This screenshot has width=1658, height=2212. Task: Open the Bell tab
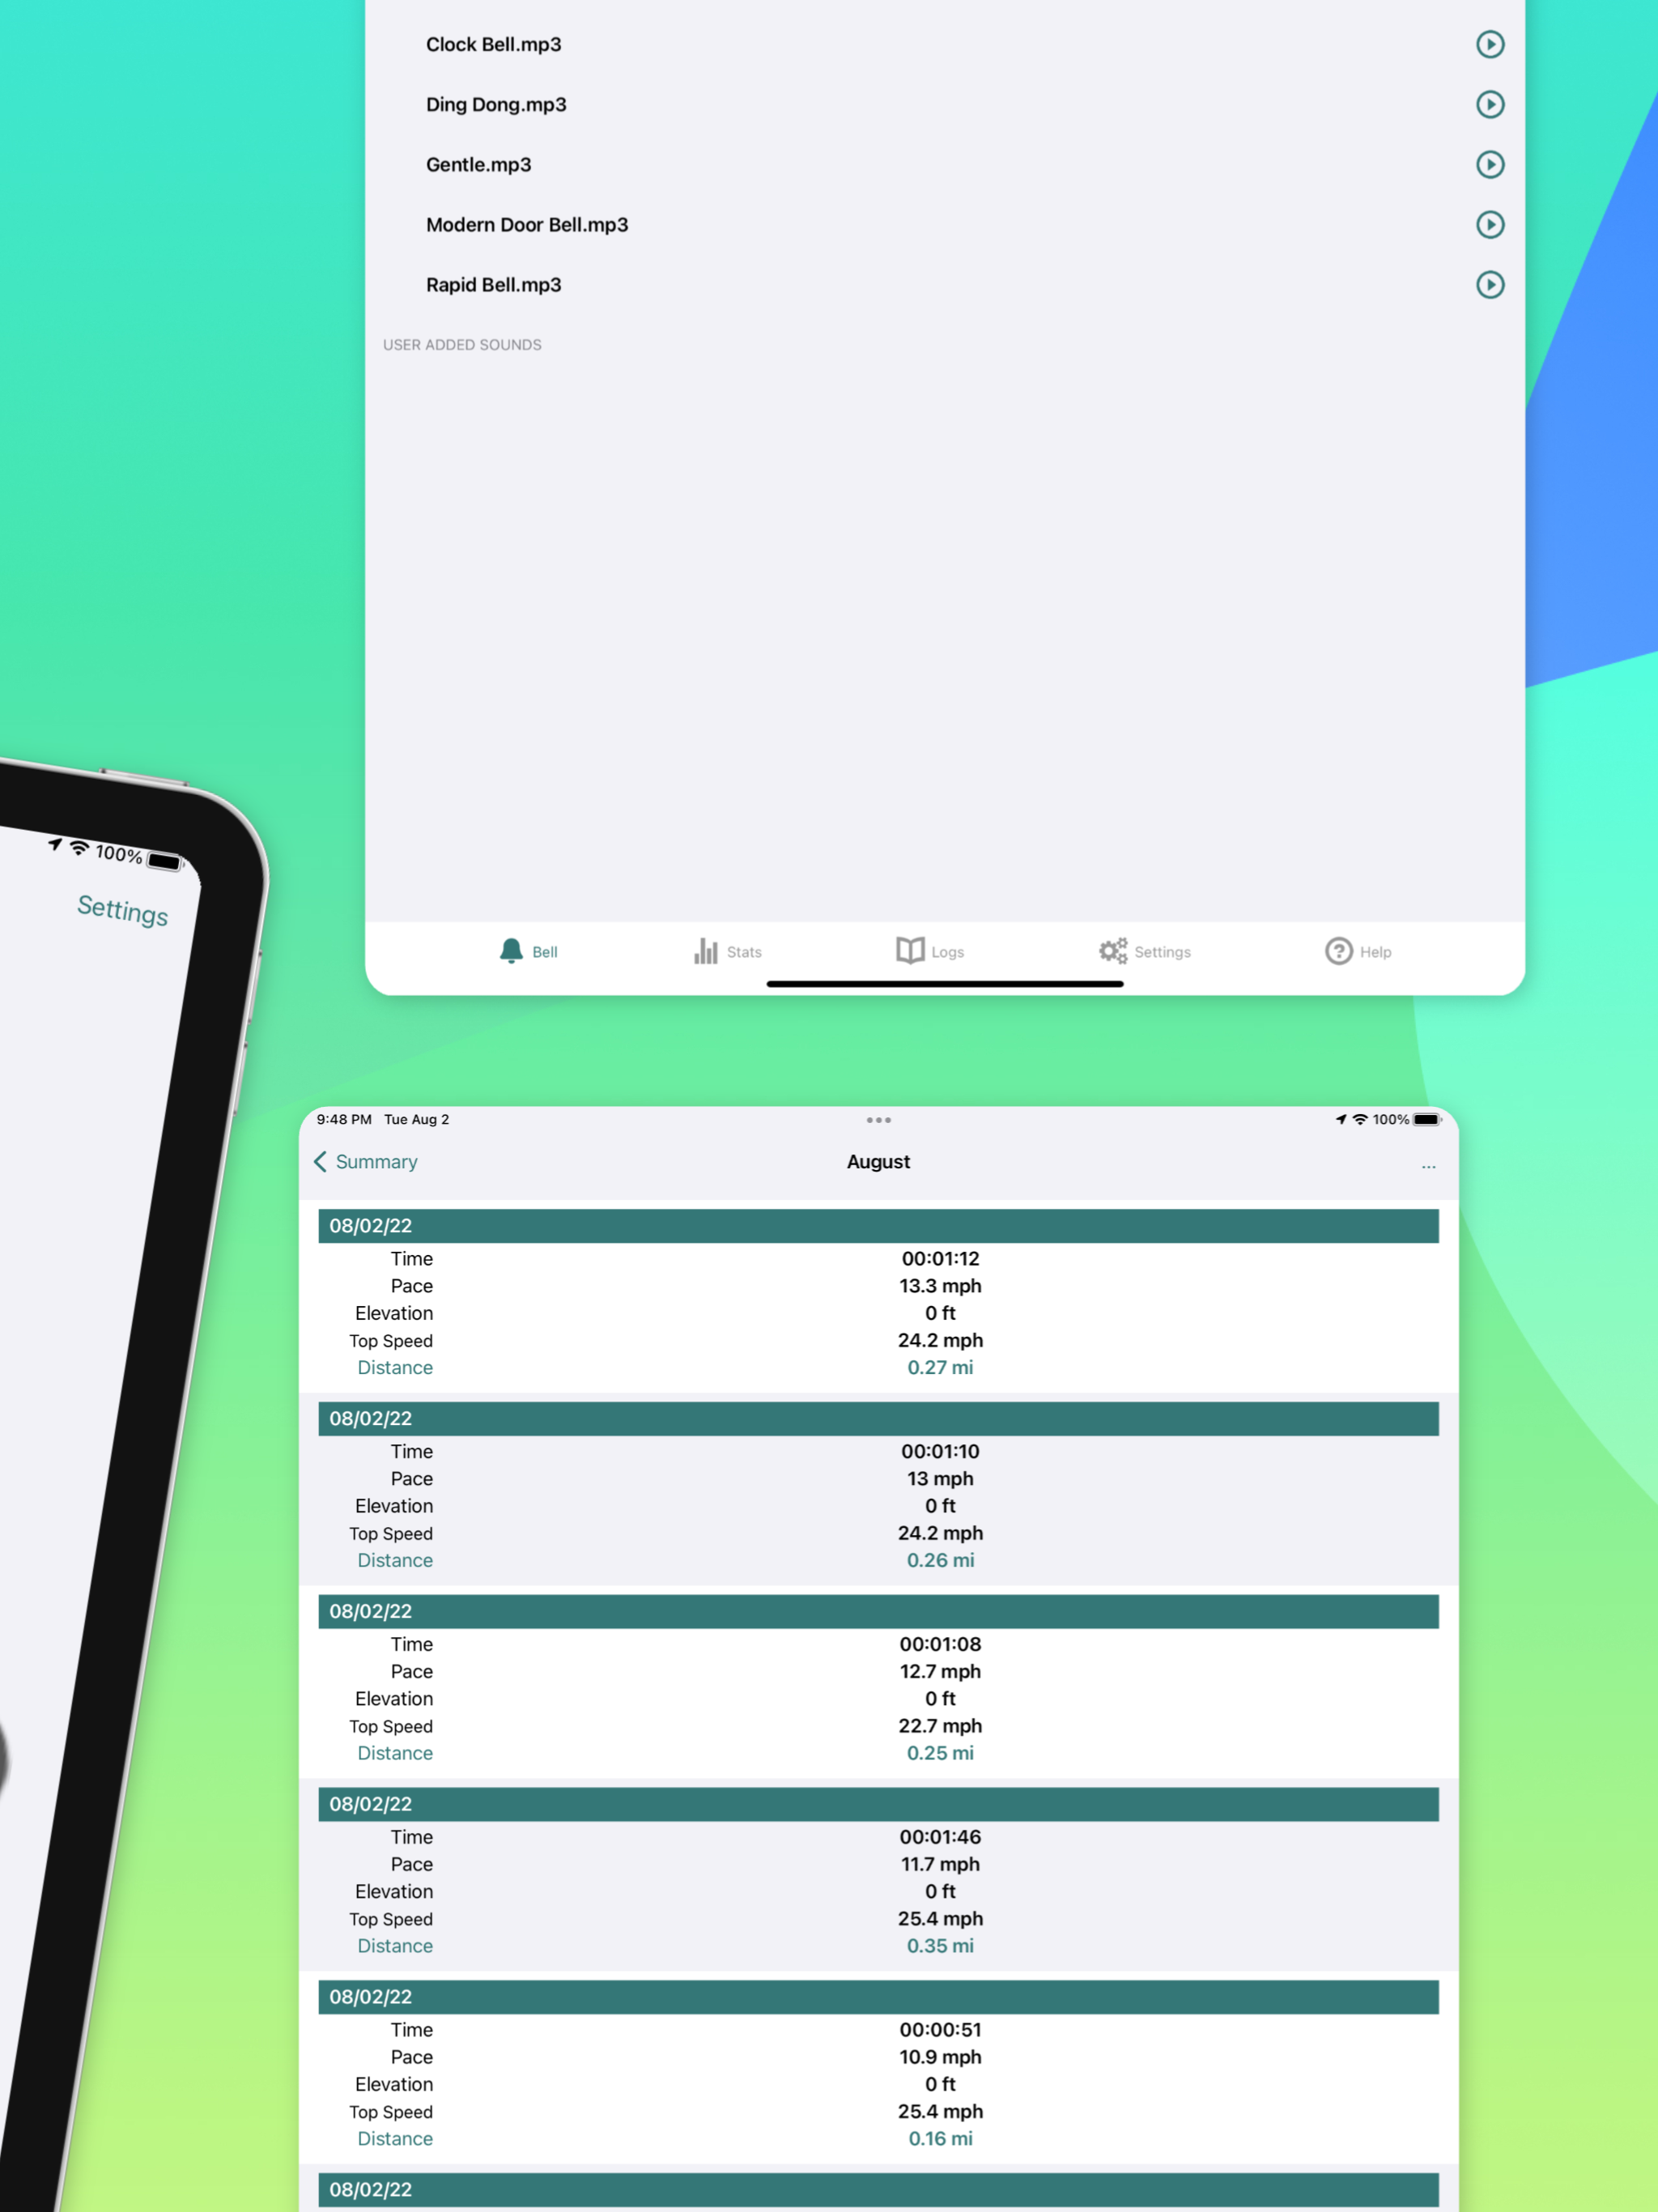tap(528, 951)
